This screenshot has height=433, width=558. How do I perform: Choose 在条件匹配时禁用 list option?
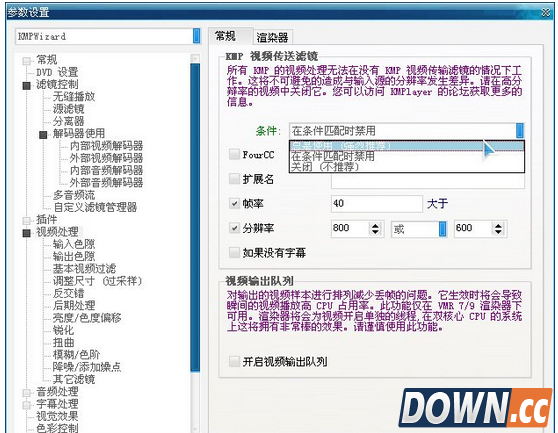[x=406, y=156]
